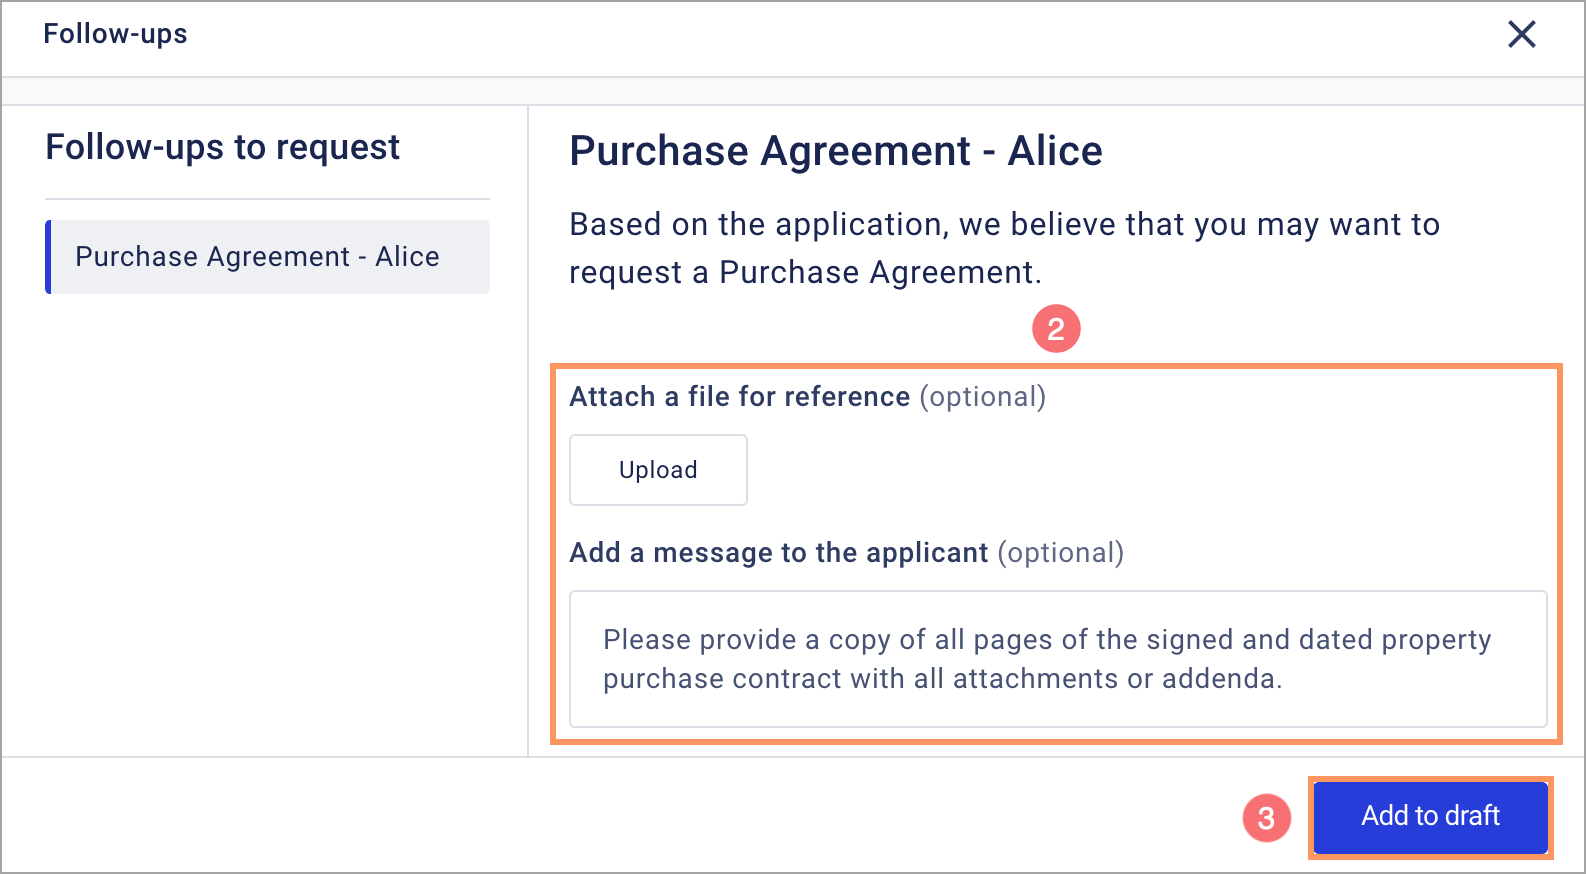Click the Follow-ups to request heading

[x=222, y=148]
